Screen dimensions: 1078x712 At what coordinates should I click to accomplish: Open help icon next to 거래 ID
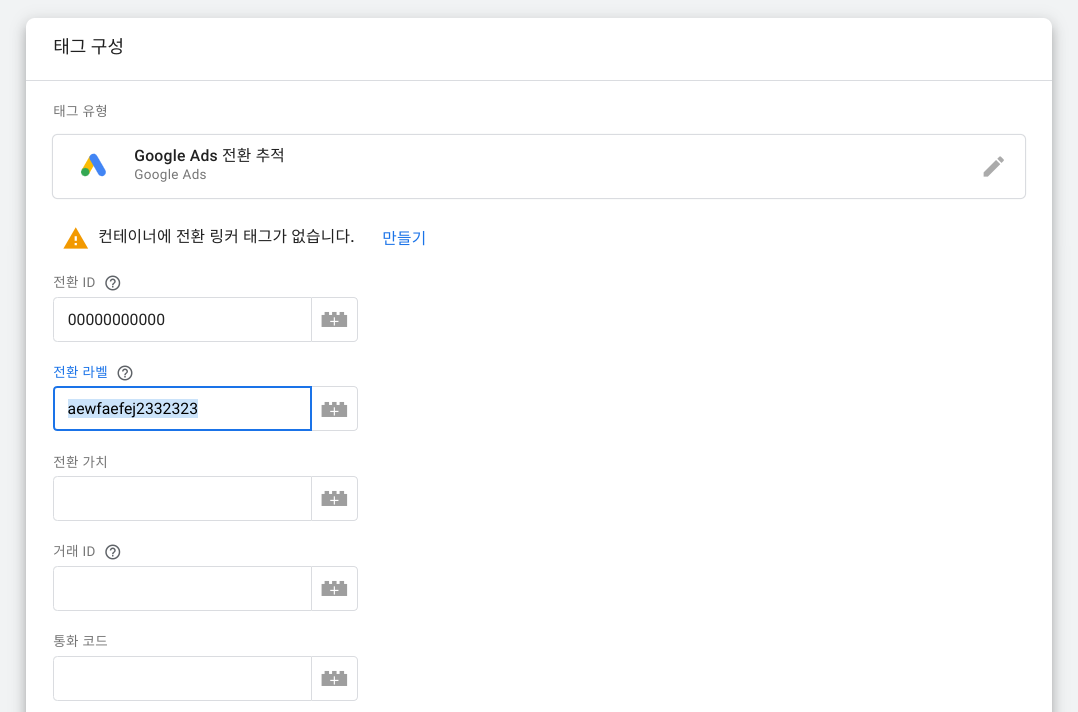[x=113, y=552]
